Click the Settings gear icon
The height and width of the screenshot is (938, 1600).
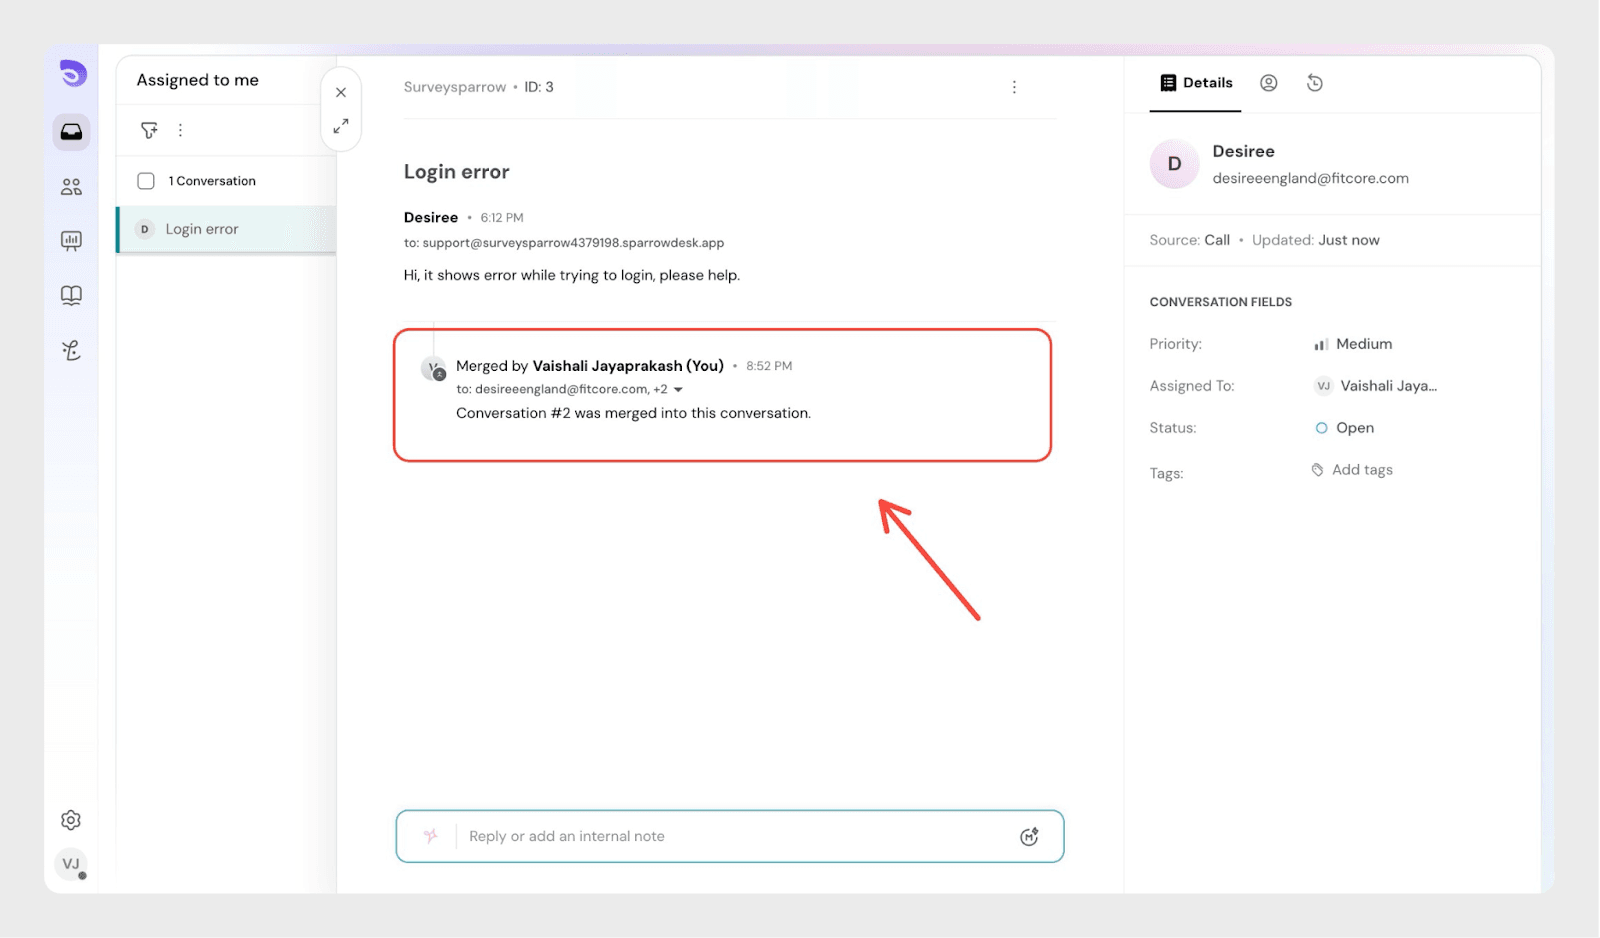(71, 820)
